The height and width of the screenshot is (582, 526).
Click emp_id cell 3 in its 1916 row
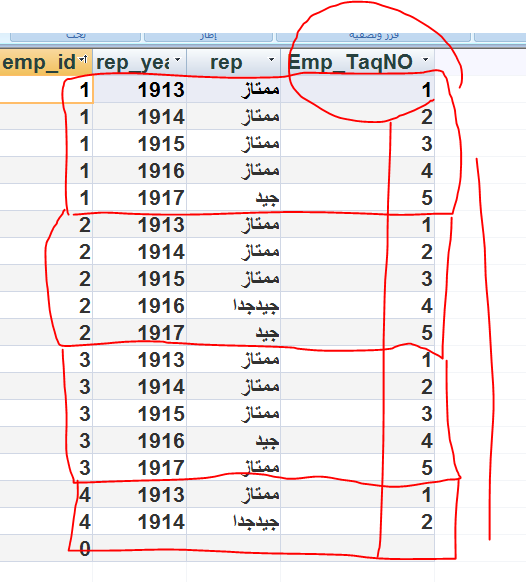coord(46,441)
